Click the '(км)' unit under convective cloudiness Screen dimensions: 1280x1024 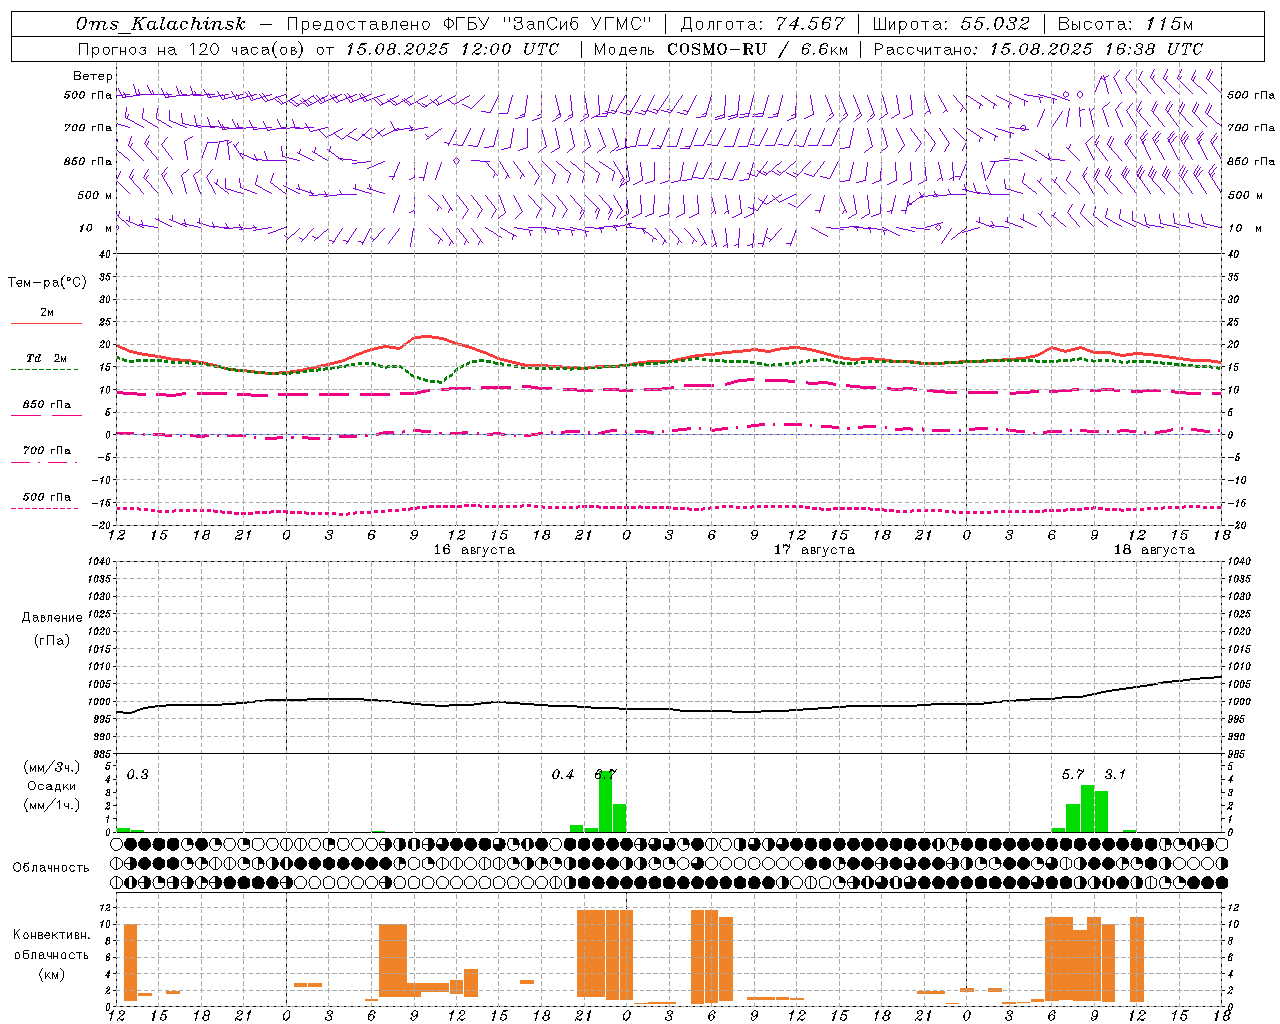point(51,974)
